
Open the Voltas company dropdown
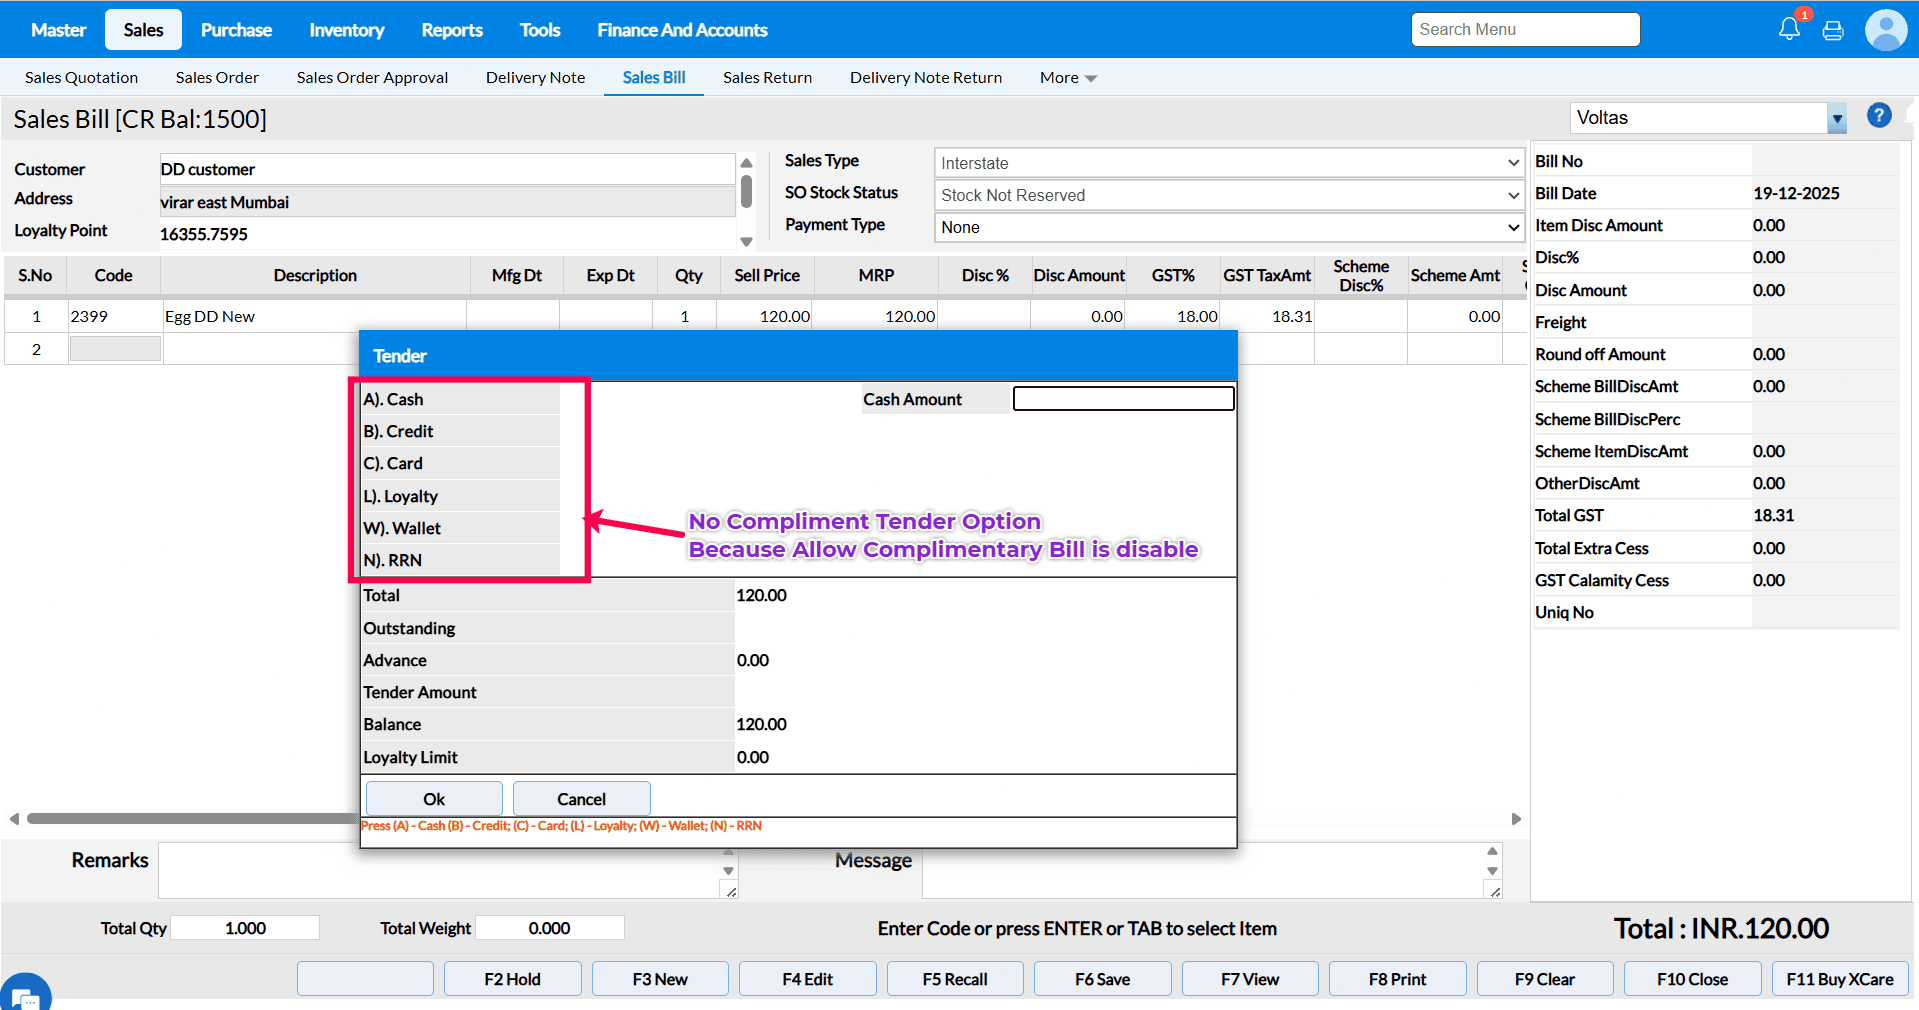click(x=1836, y=118)
